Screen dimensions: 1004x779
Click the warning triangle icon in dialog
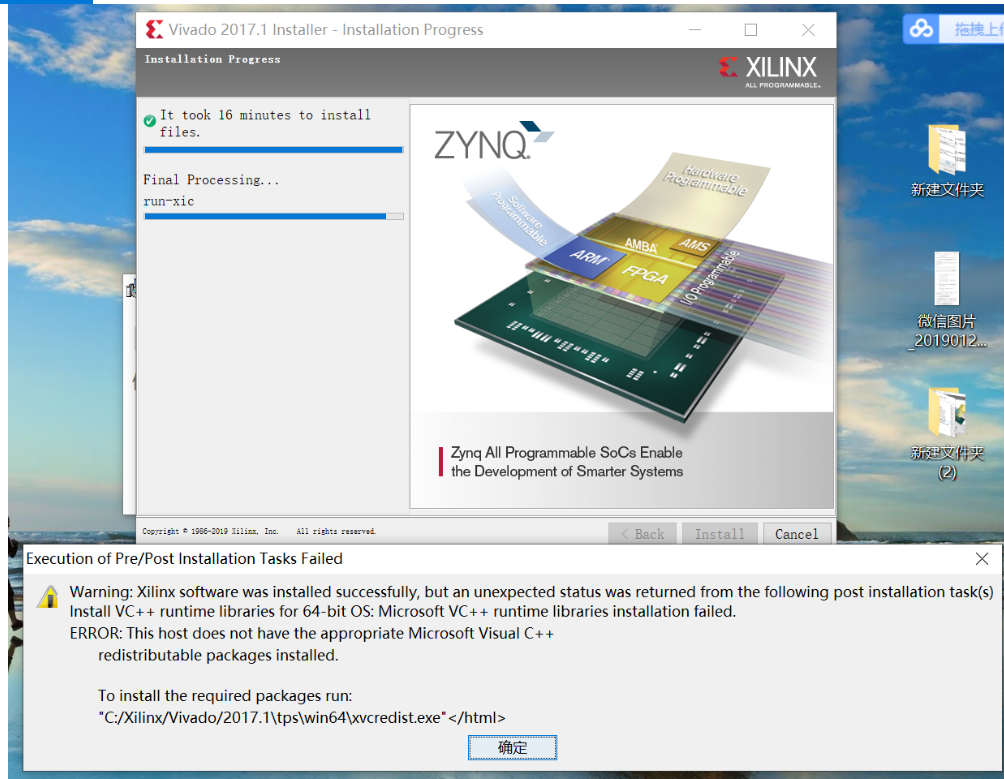[x=48, y=597]
